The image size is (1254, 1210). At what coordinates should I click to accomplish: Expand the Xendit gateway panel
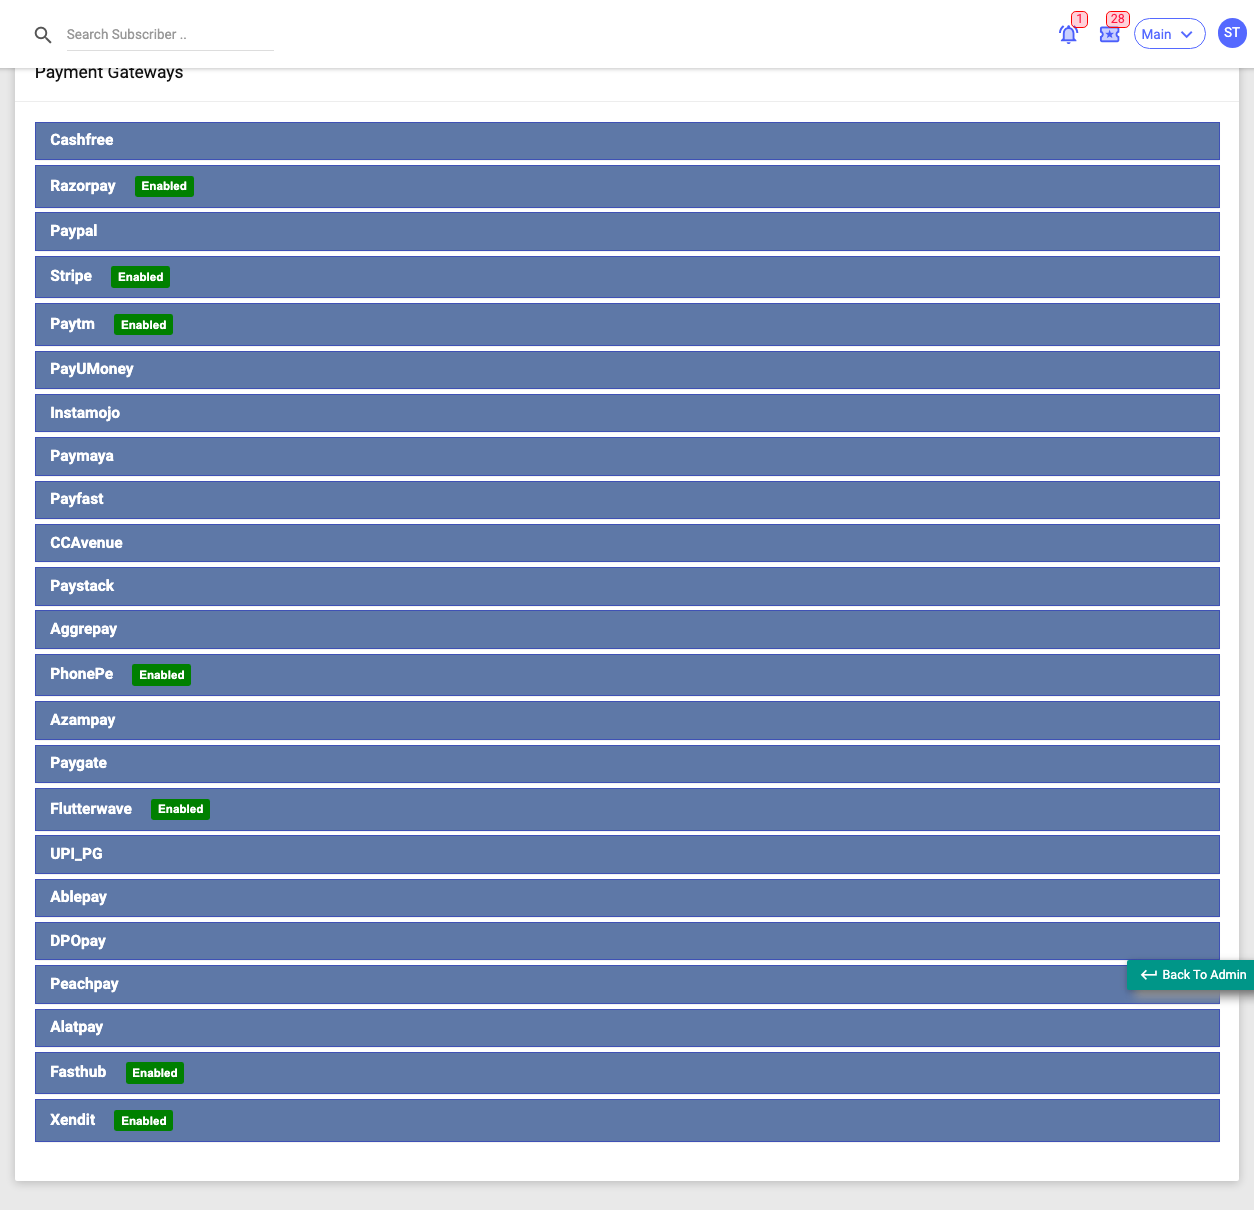[x=627, y=1120]
